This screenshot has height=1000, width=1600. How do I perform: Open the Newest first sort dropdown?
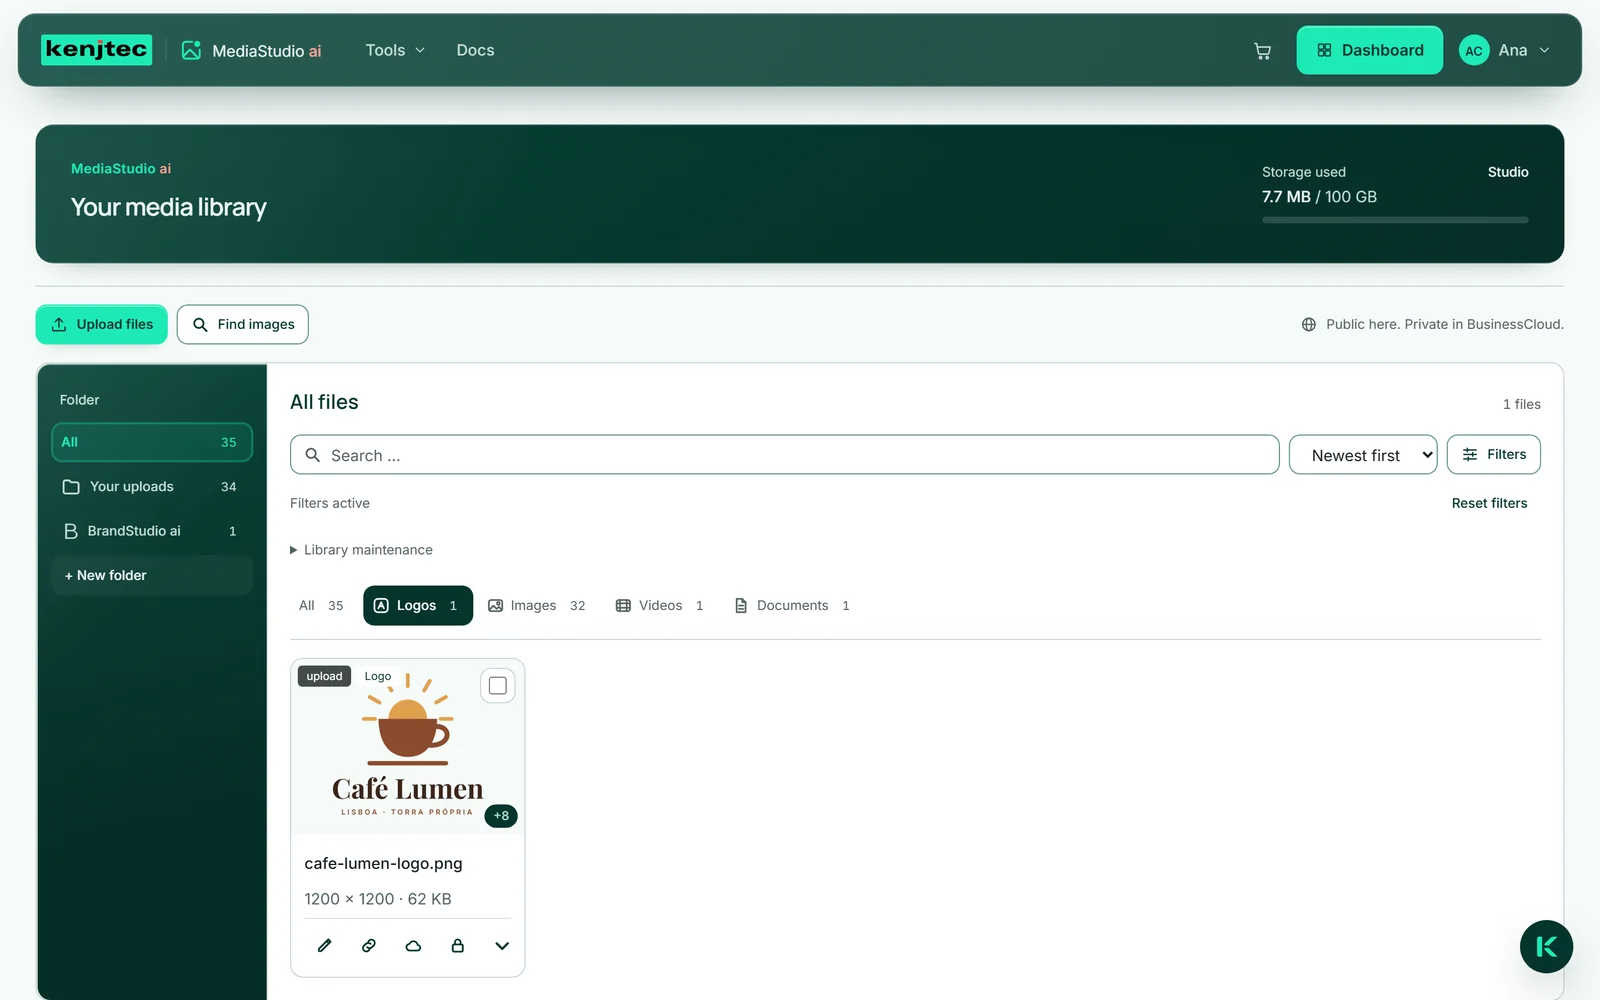[x=1363, y=455]
